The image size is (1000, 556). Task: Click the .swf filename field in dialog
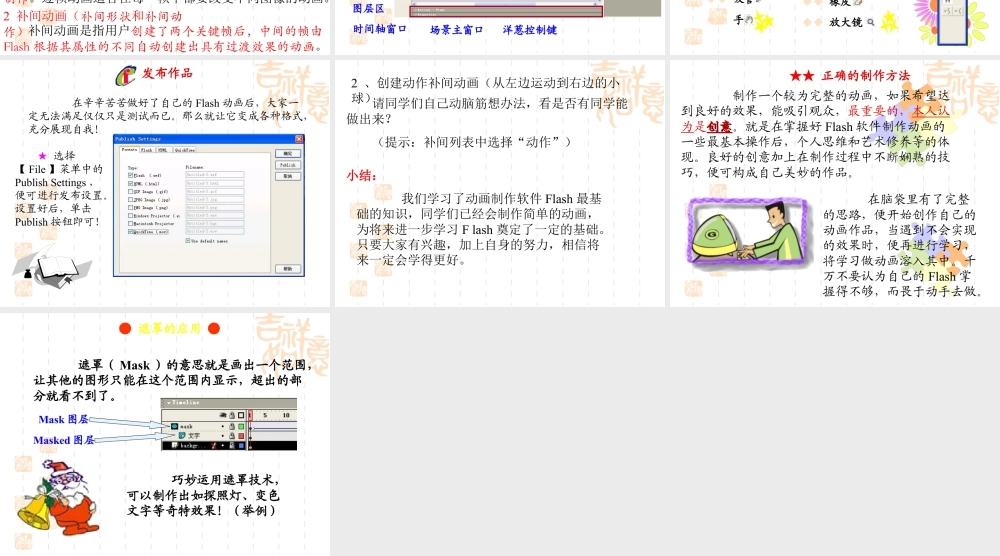click(215, 175)
